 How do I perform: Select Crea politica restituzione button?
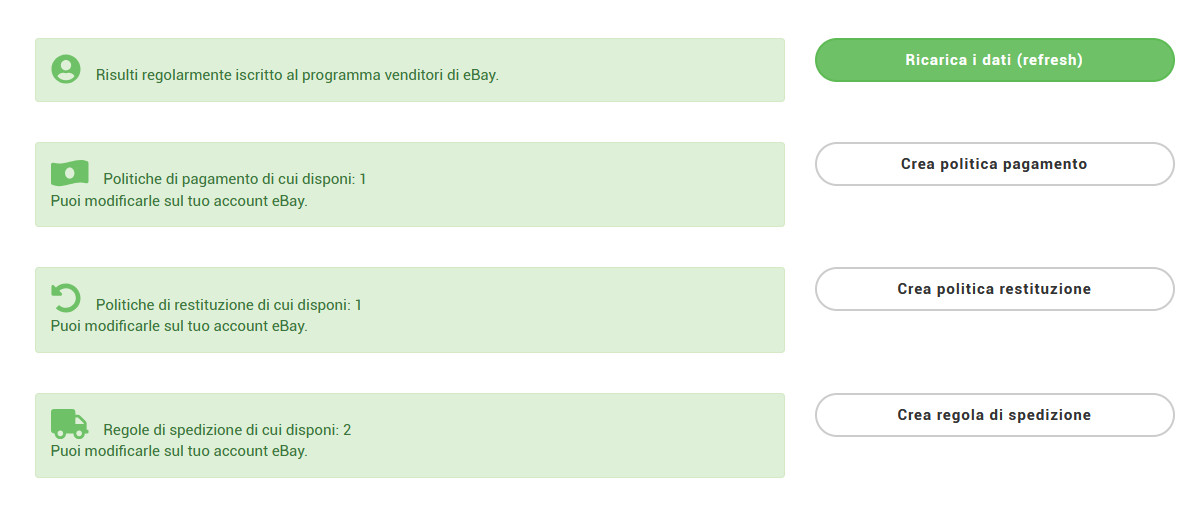coord(994,289)
